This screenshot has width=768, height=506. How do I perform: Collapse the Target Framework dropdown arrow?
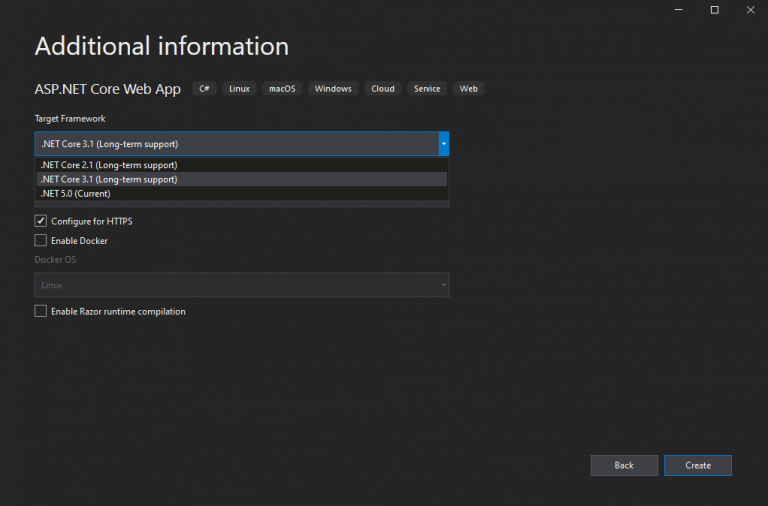[443, 144]
